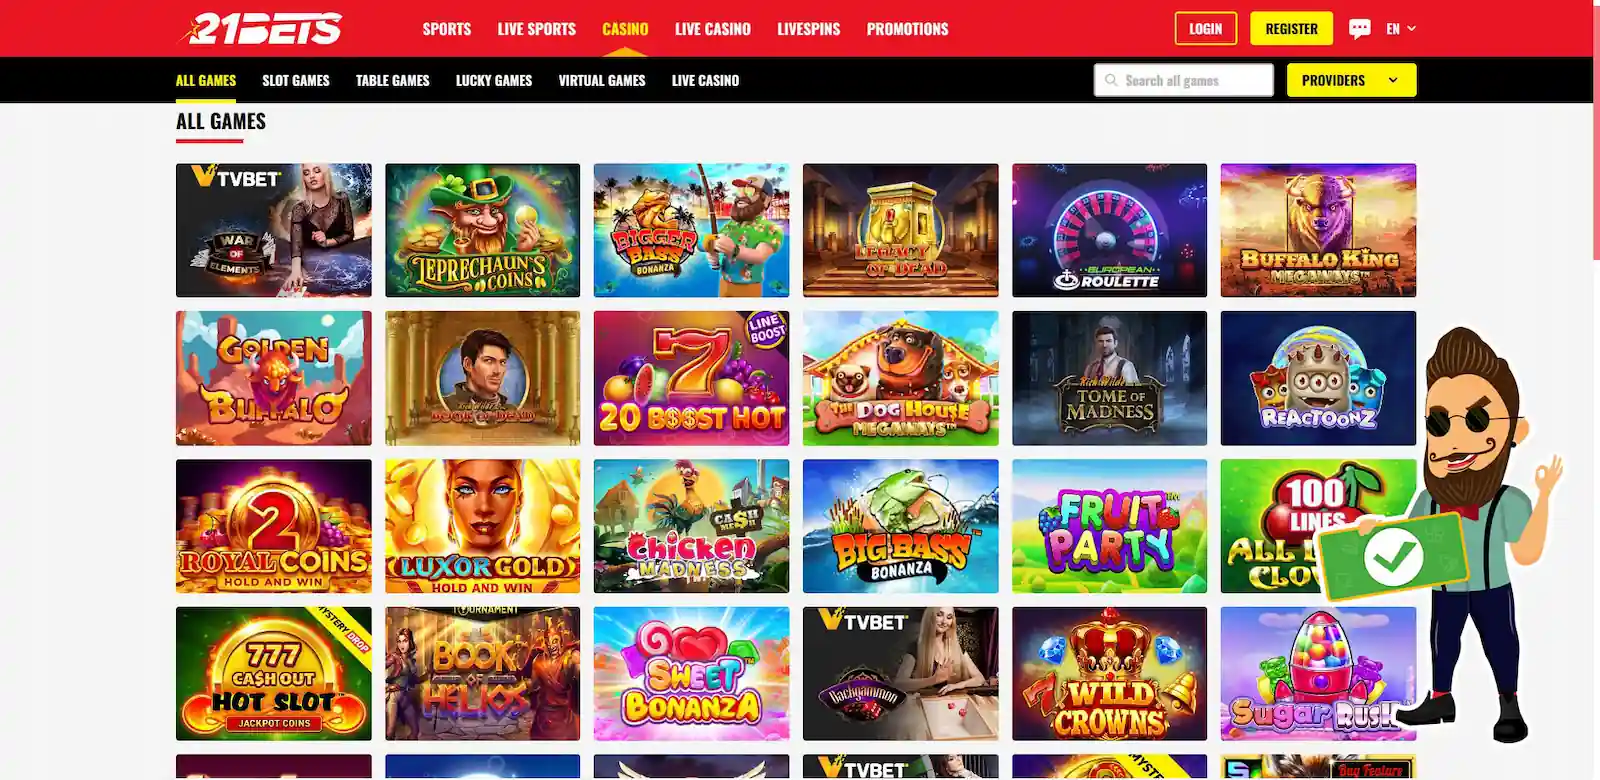Click the 21Bets logo
The image size is (1600, 780).
click(260, 29)
